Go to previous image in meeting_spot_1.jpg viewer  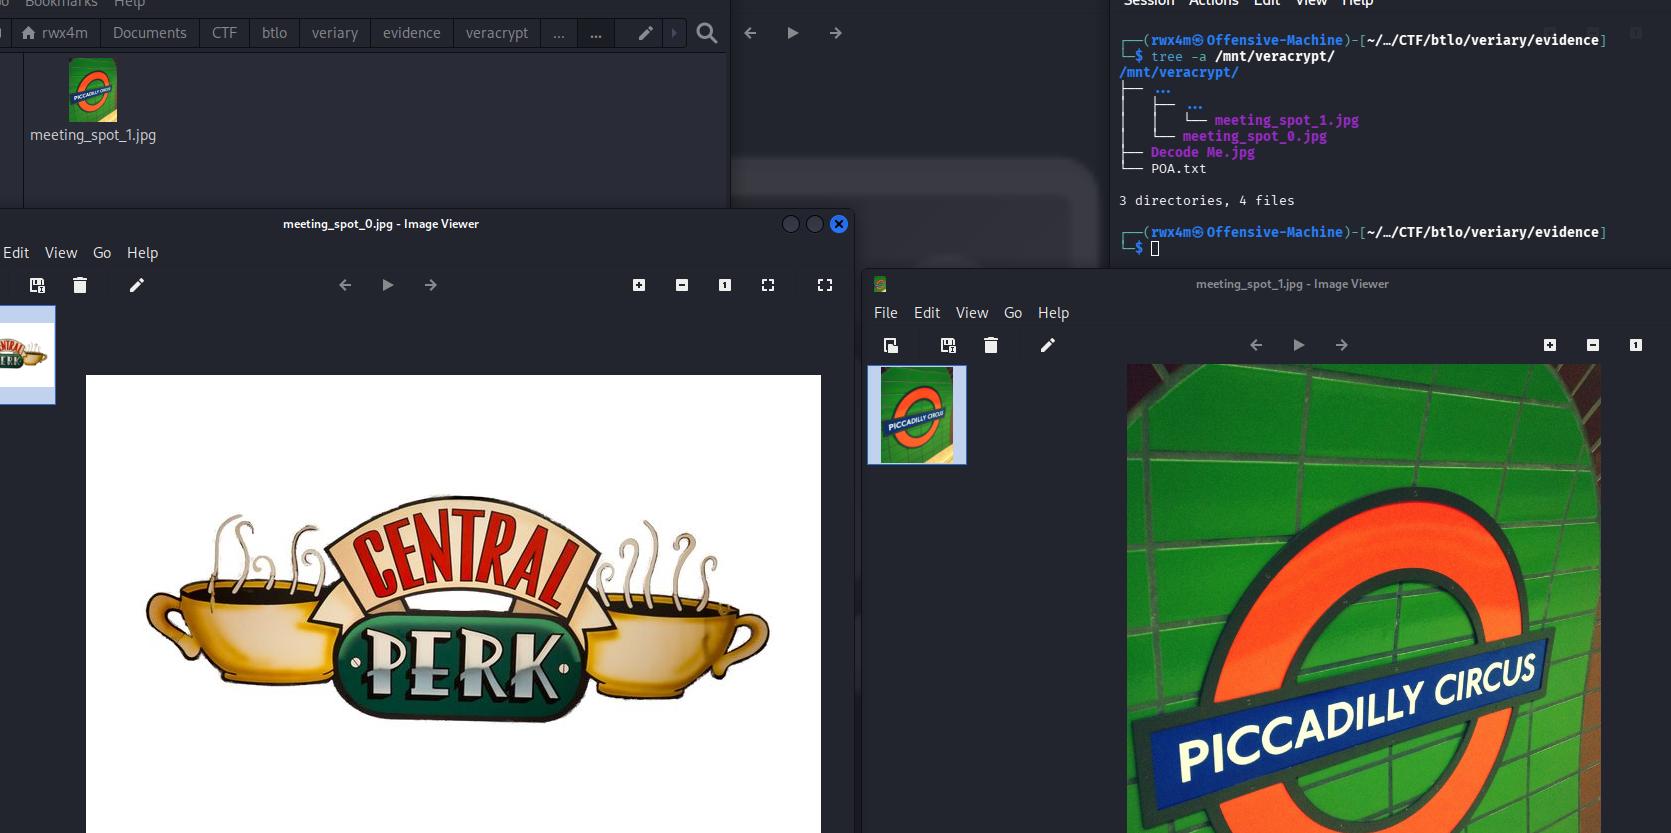1256,345
